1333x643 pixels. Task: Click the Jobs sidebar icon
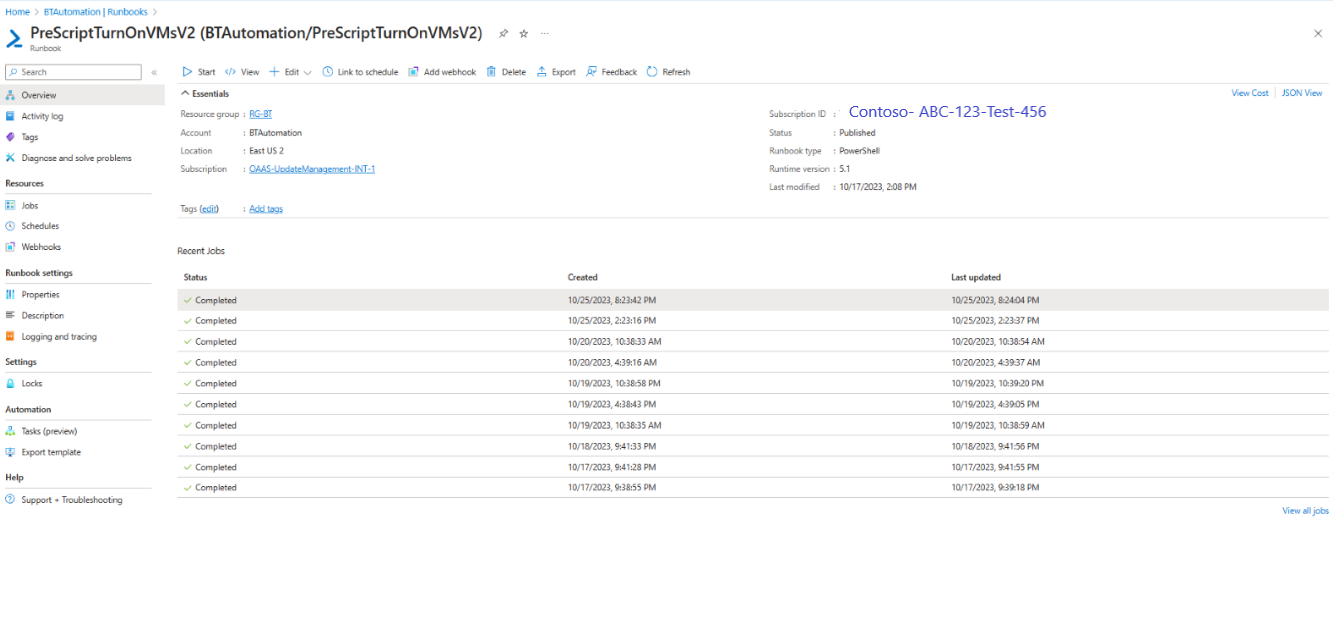tap(11, 205)
